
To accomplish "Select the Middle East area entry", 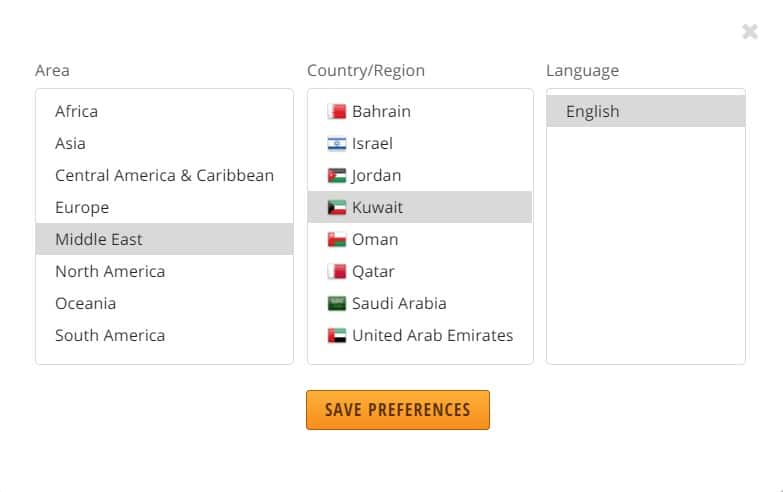I will coord(164,239).
